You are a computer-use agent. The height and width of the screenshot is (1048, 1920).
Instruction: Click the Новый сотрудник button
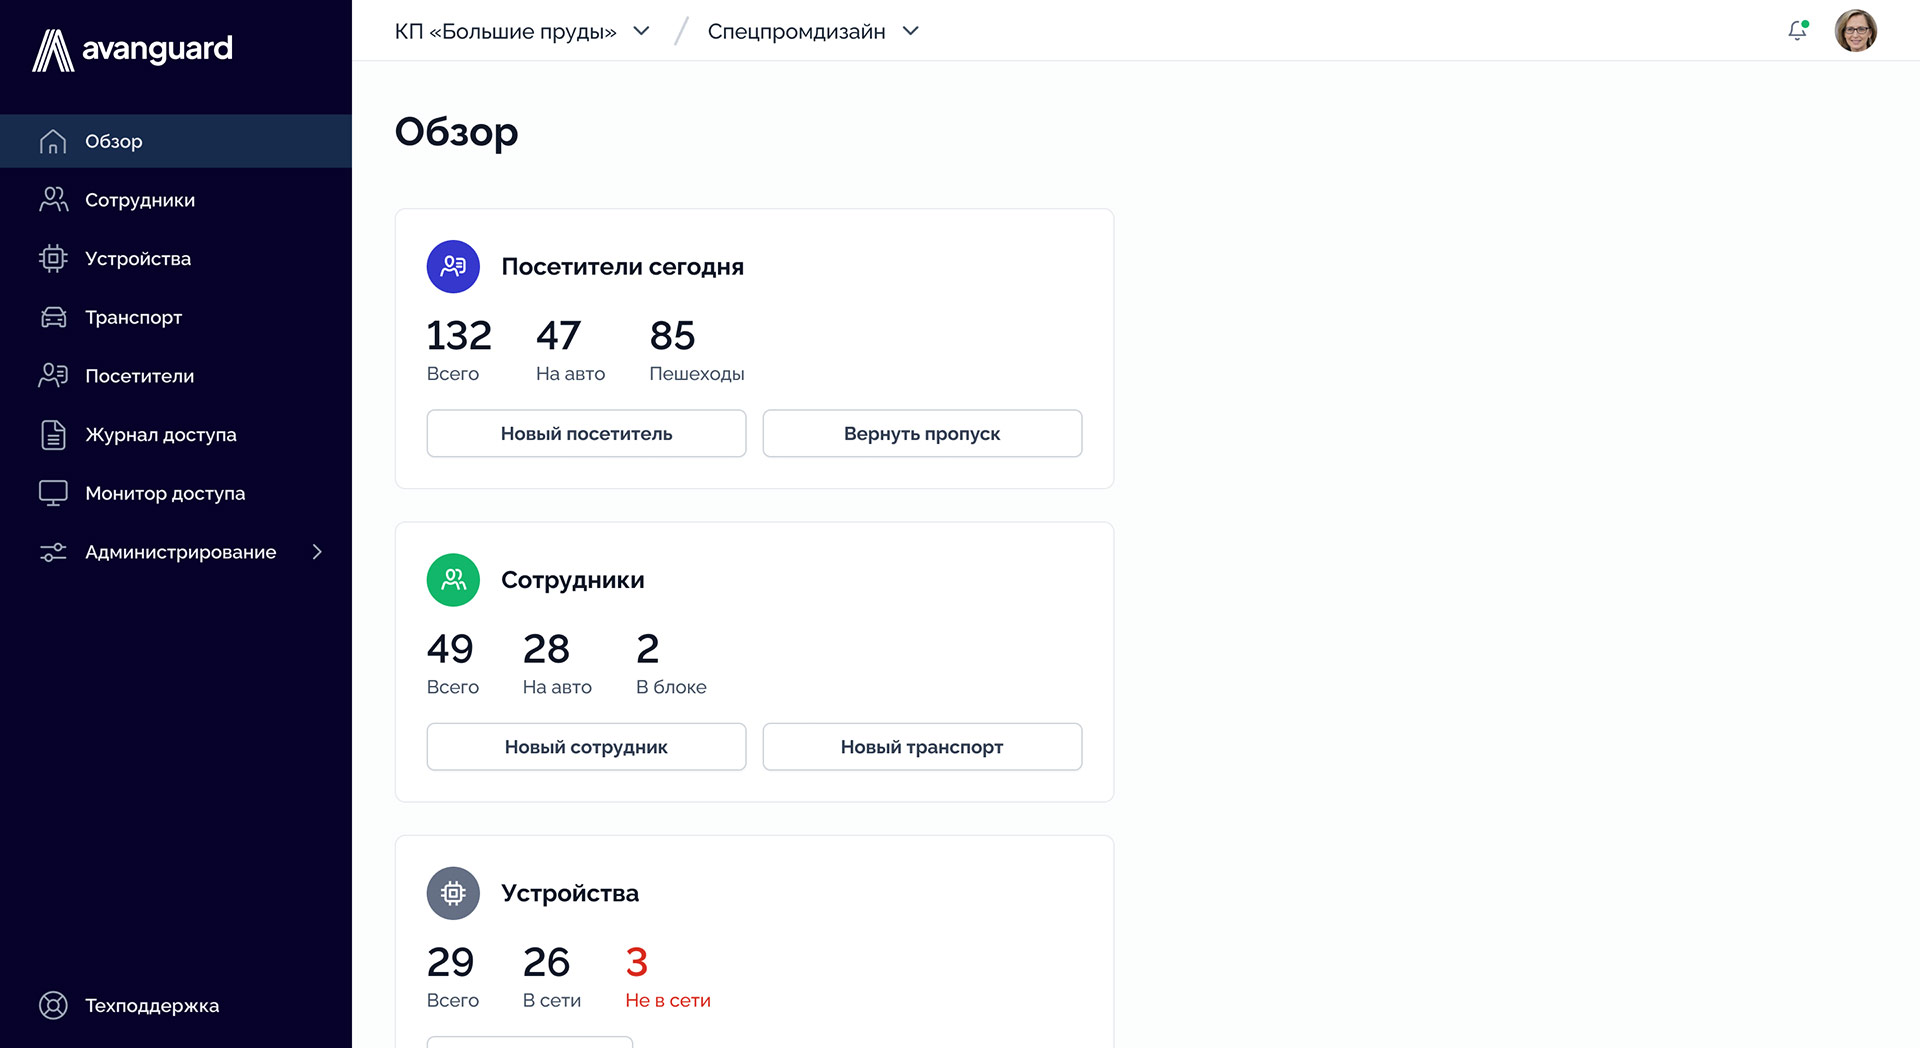pyautogui.click(x=586, y=746)
